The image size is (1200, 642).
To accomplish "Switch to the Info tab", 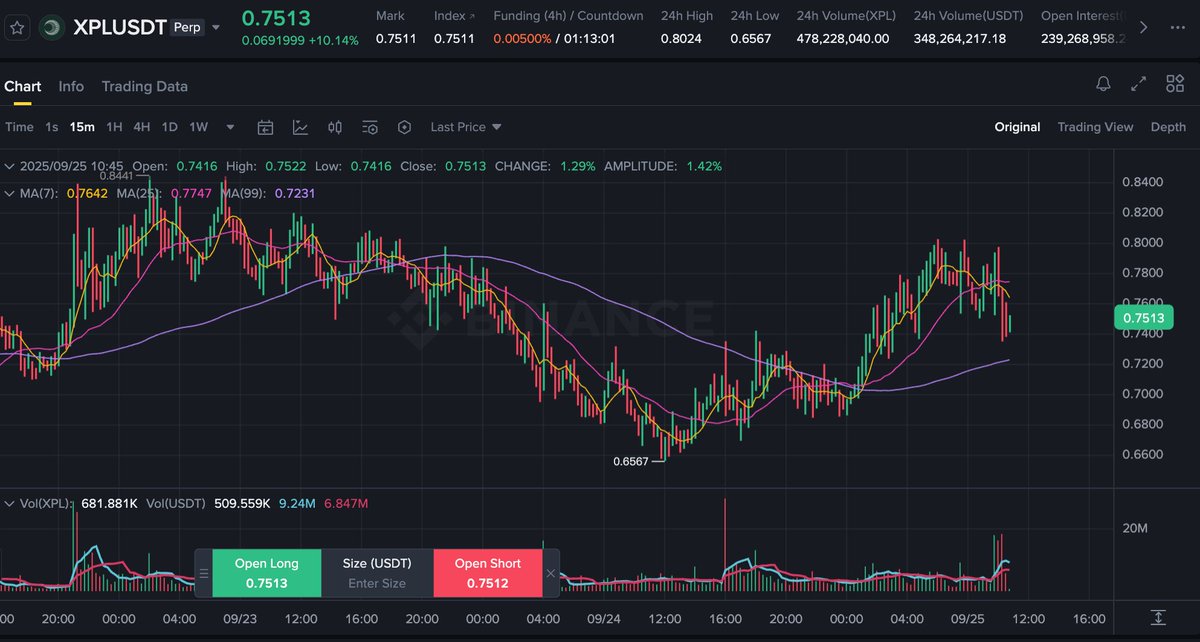I will click(x=71, y=86).
